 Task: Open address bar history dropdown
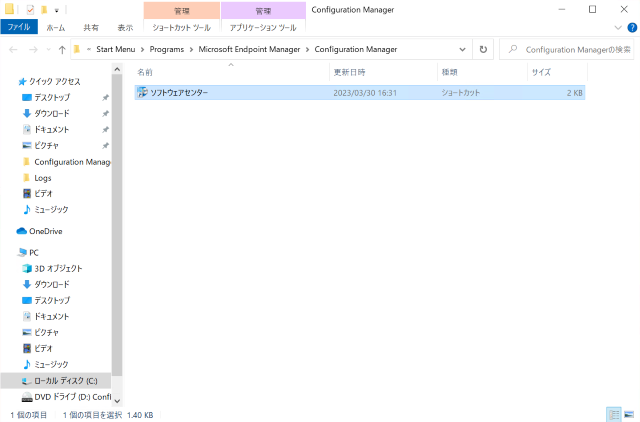[x=462, y=49]
